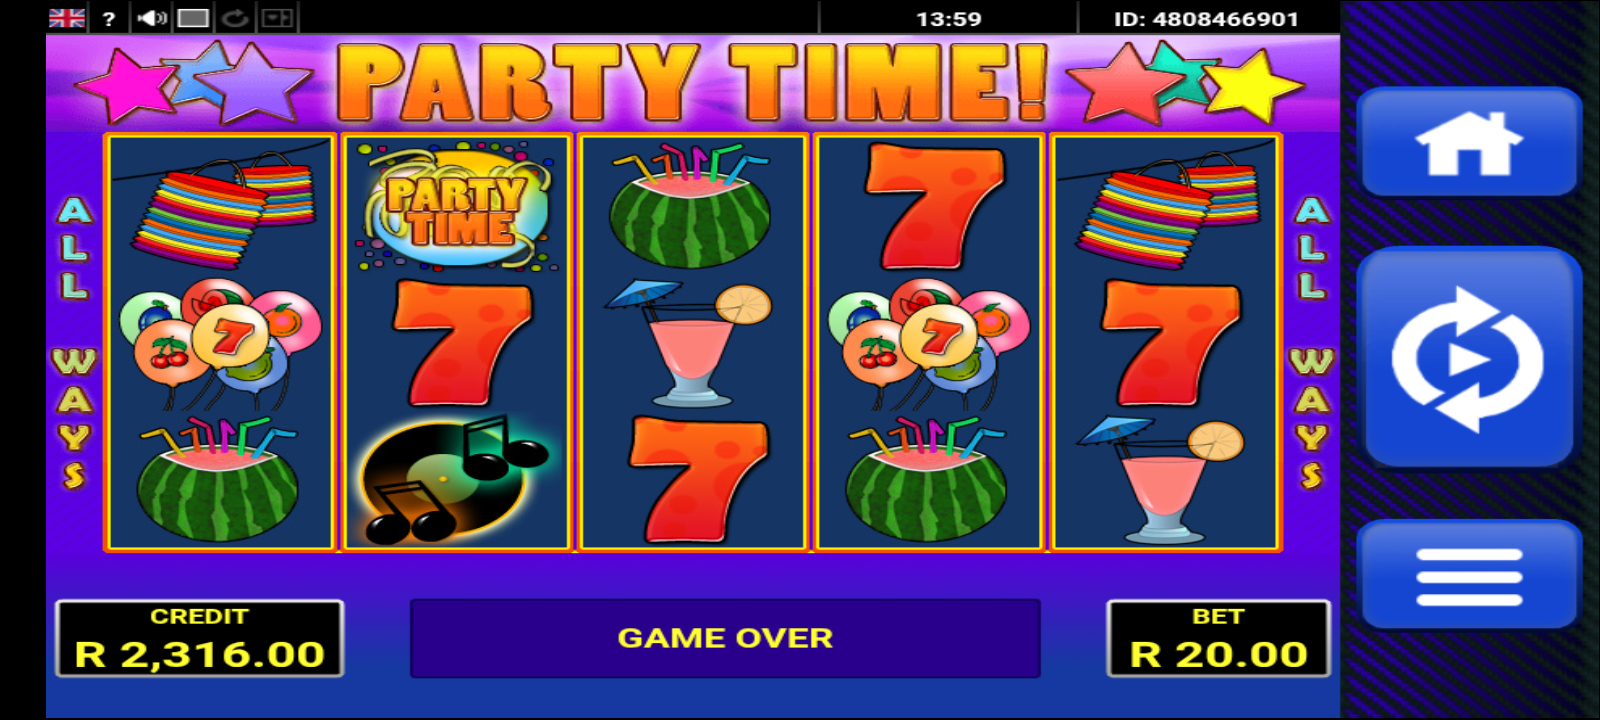
Task: Open the UK flag language selector
Action: pyautogui.click(x=67, y=18)
